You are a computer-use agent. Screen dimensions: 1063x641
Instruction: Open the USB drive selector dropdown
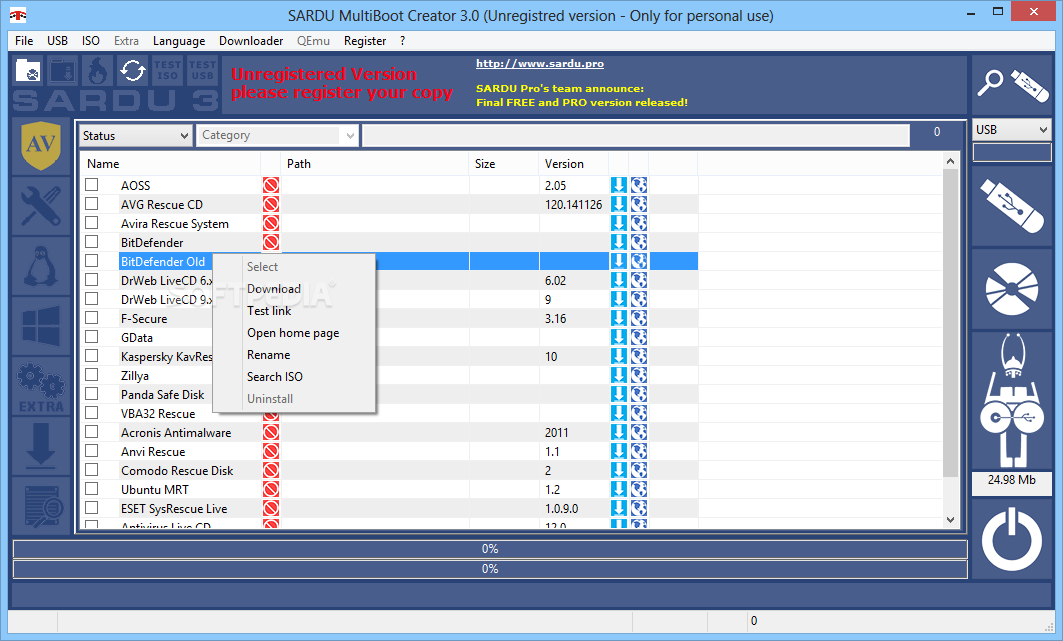1012,129
